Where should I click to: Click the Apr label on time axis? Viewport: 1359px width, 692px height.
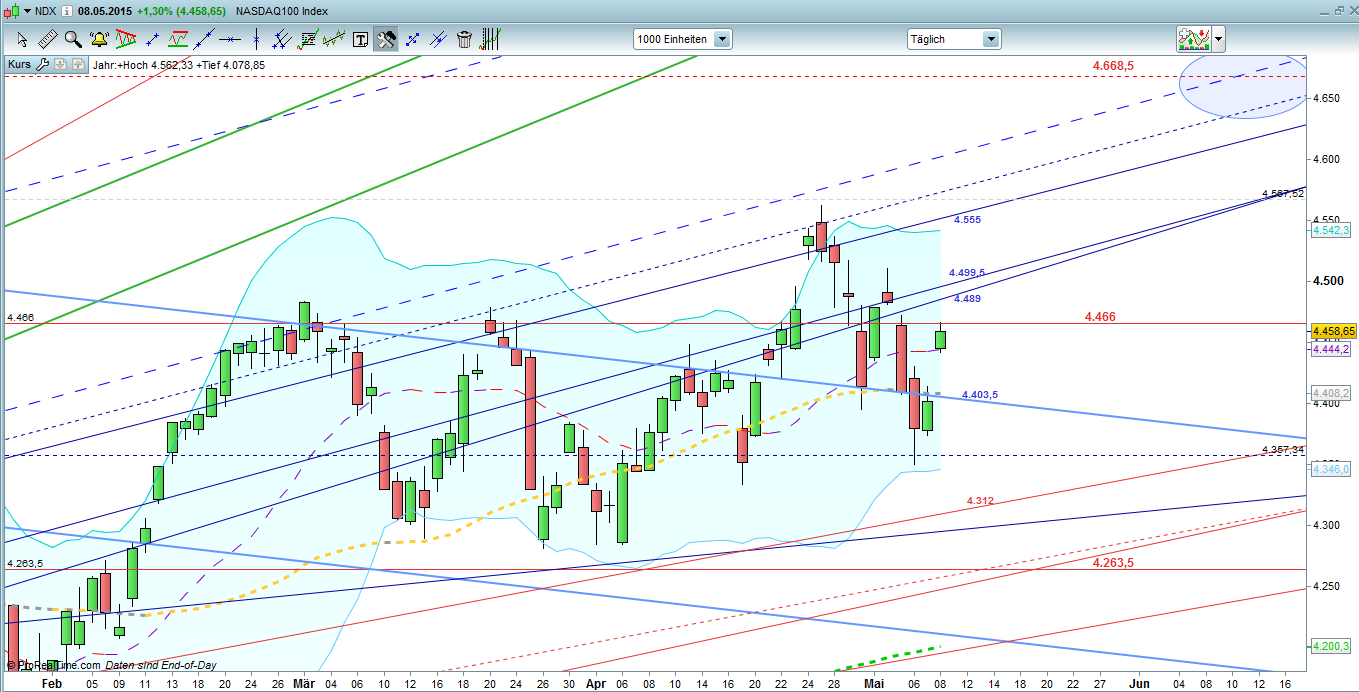[x=595, y=683]
